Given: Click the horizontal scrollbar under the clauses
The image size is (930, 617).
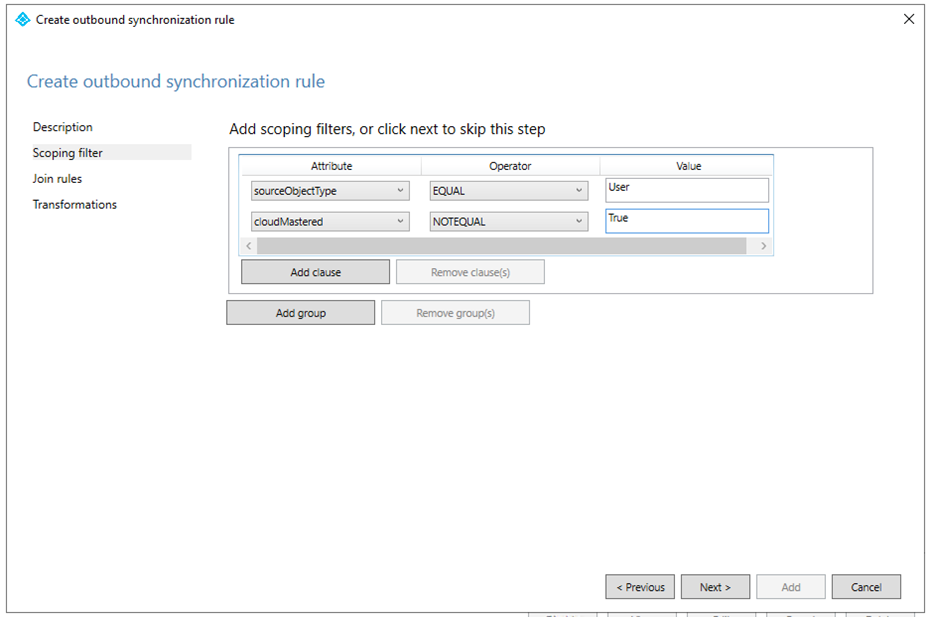Looking at the screenshot, I should (500, 246).
